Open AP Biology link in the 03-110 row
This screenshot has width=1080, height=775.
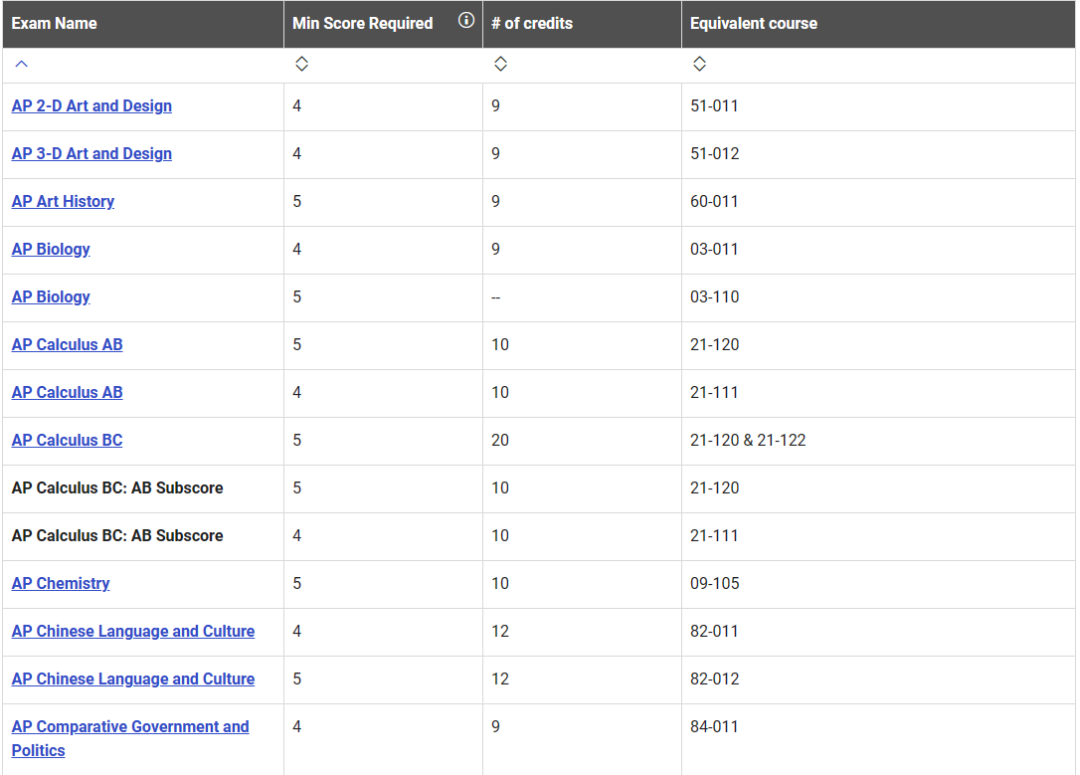coord(51,297)
